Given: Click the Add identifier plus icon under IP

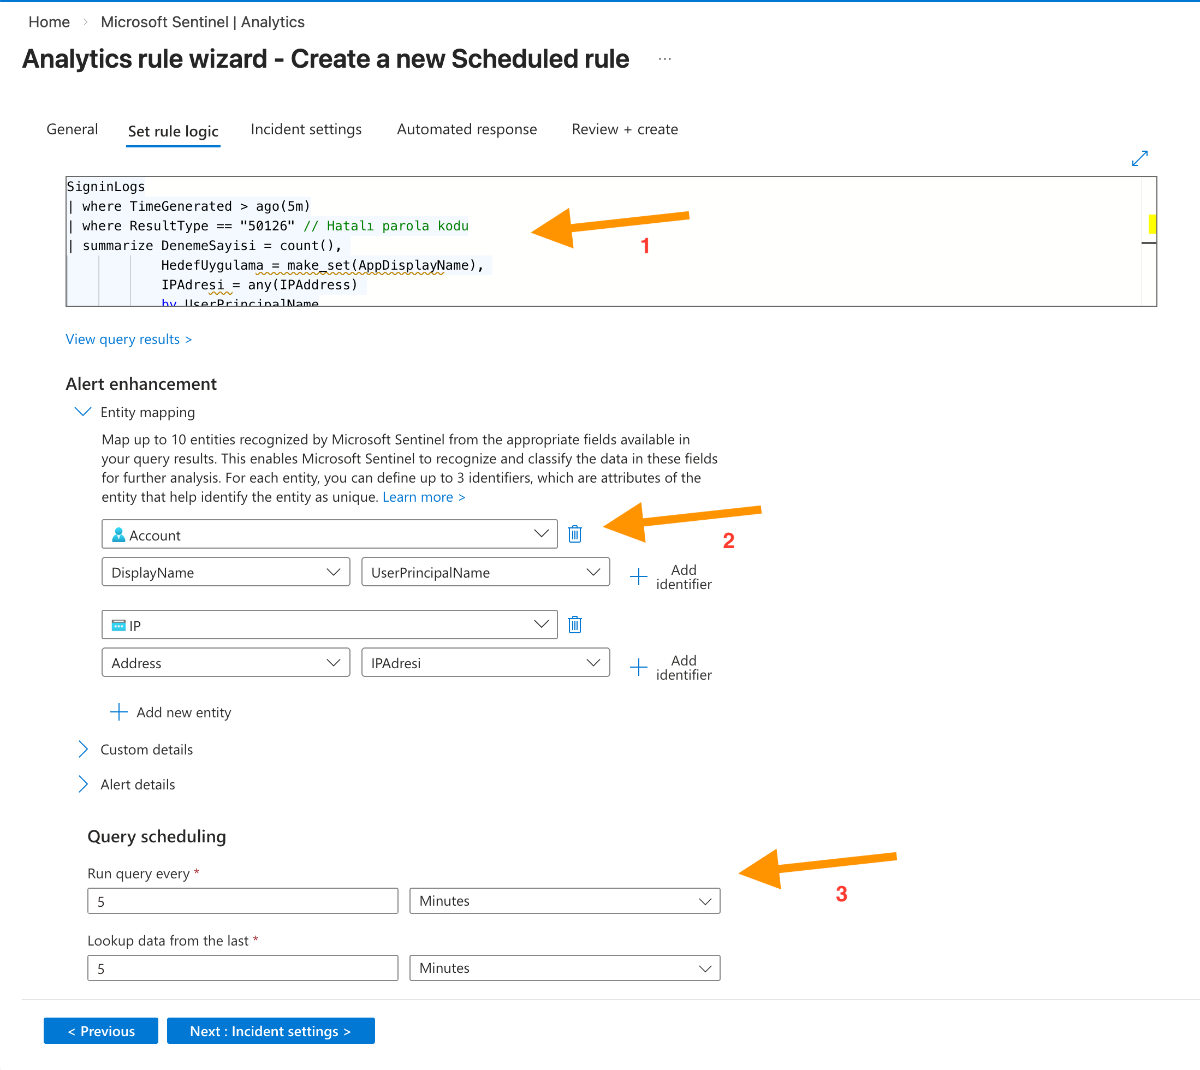Looking at the screenshot, I should [638, 666].
